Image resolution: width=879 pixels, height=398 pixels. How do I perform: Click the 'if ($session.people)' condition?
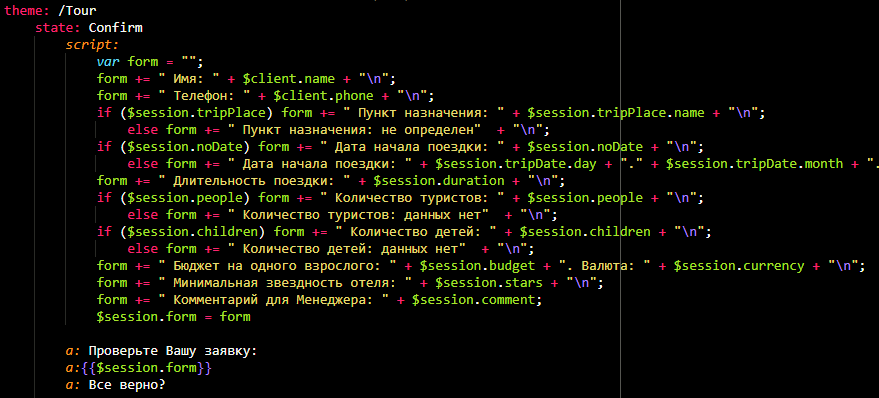click(173, 198)
